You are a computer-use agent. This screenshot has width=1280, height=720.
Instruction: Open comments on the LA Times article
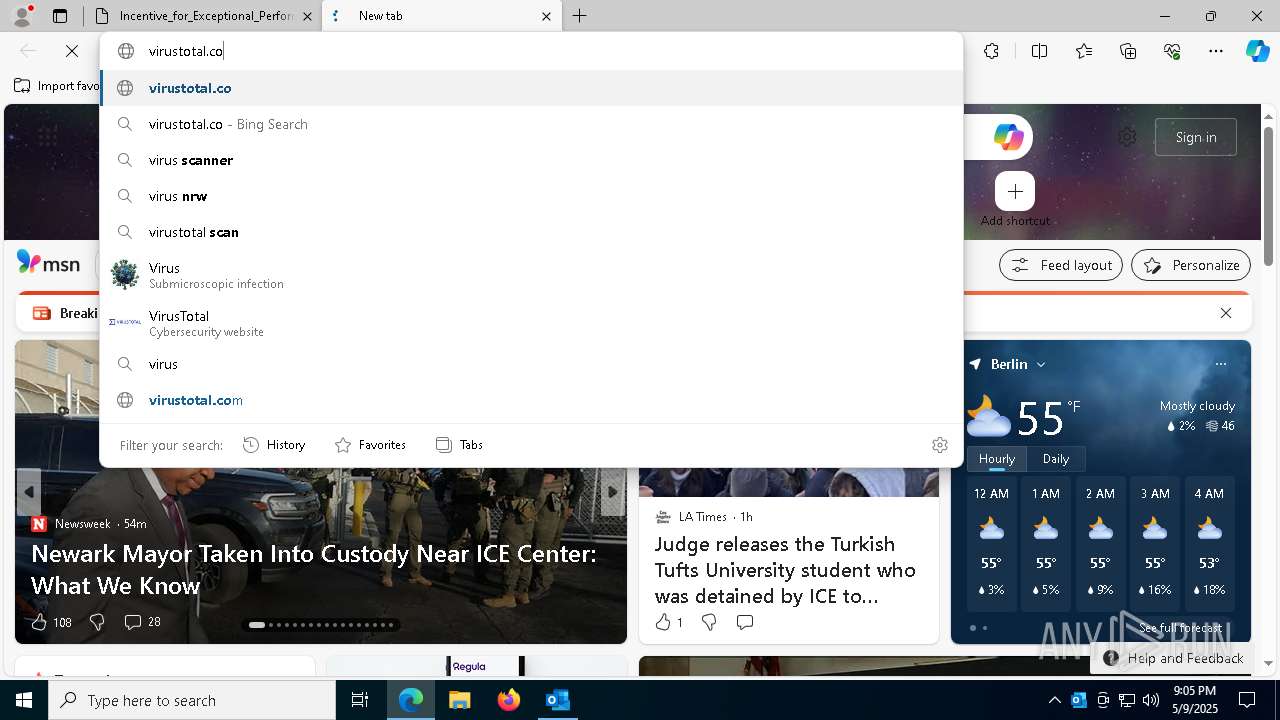[x=745, y=622]
